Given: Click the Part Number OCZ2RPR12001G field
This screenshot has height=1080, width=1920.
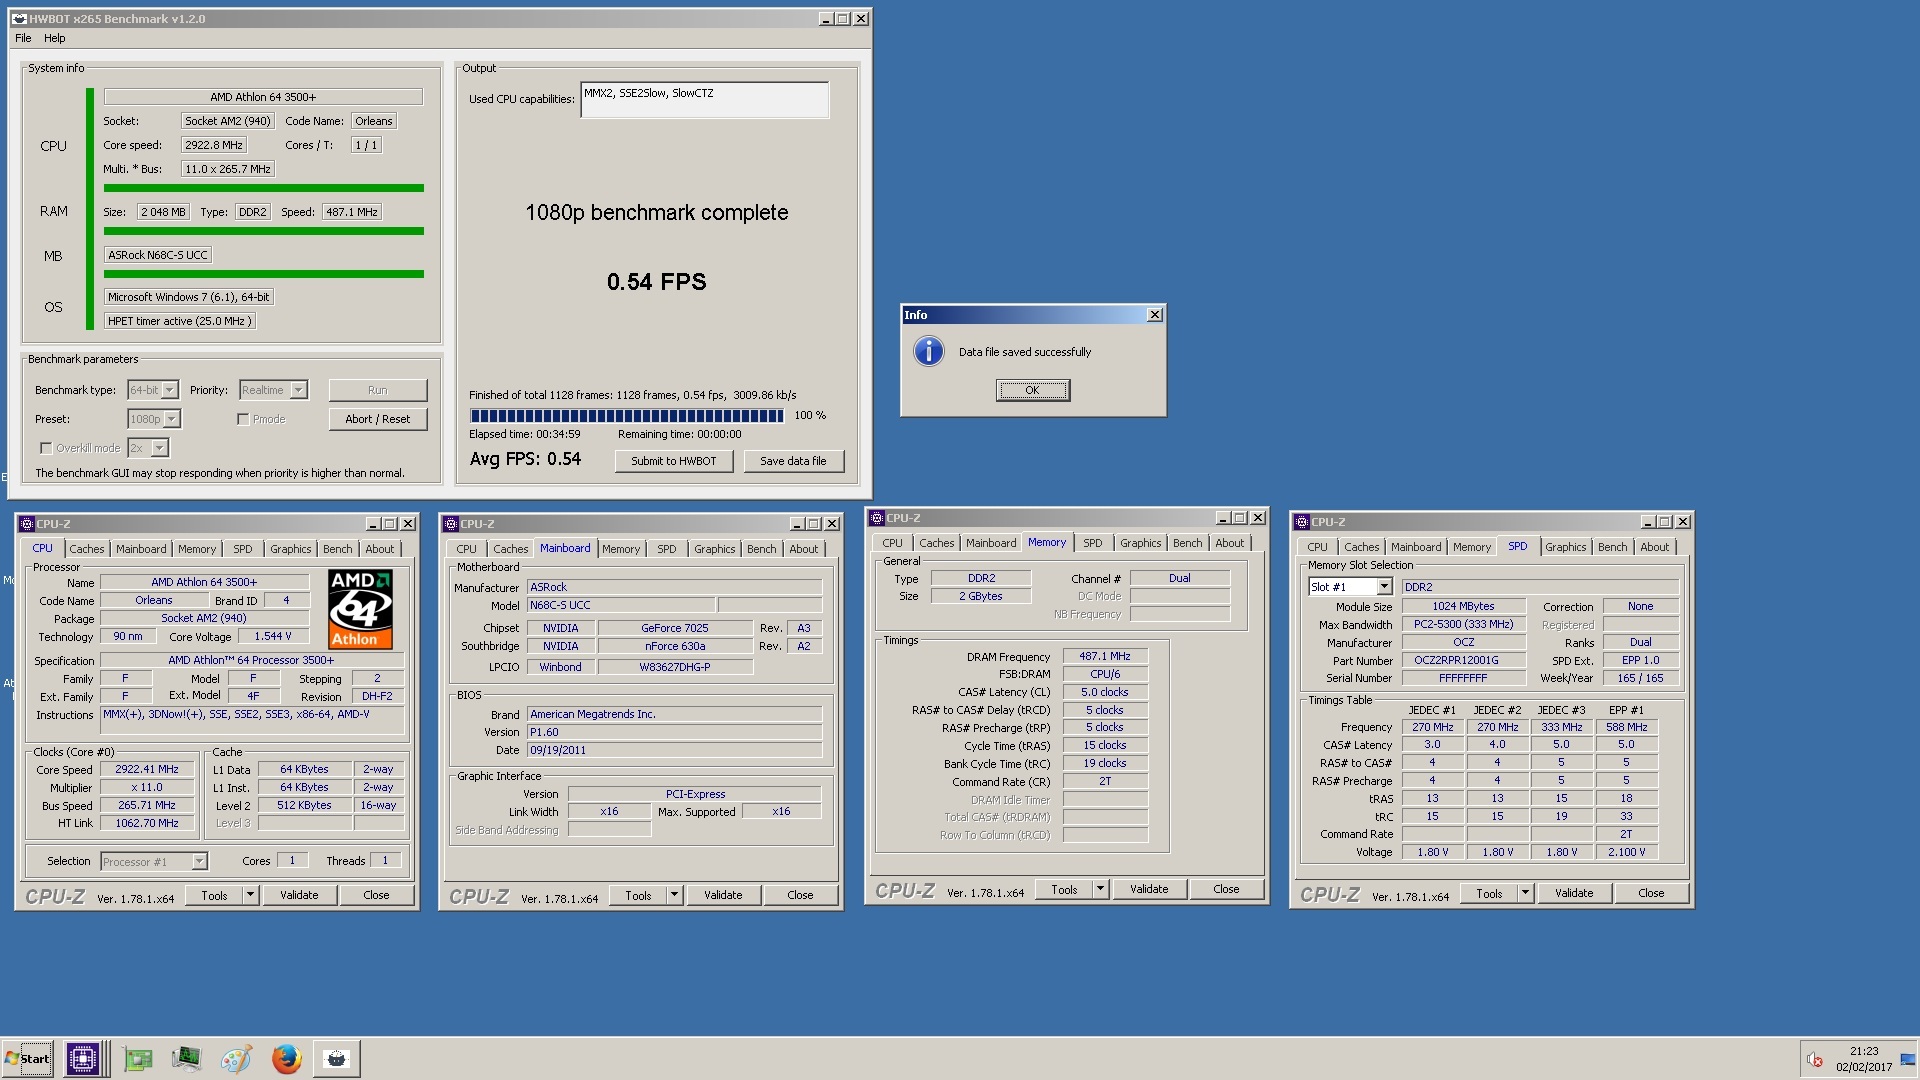Looking at the screenshot, I should click(x=1463, y=660).
